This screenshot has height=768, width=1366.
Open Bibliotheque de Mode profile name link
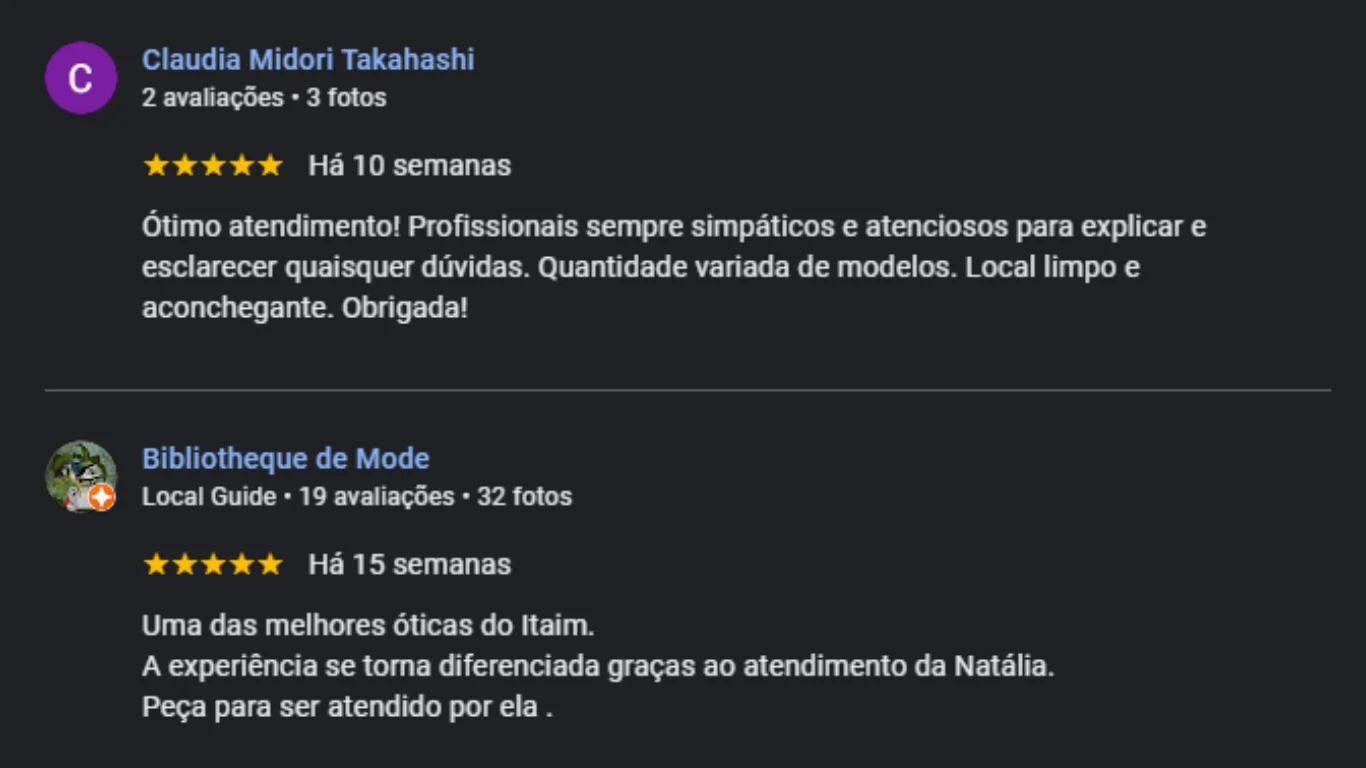click(x=286, y=459)
